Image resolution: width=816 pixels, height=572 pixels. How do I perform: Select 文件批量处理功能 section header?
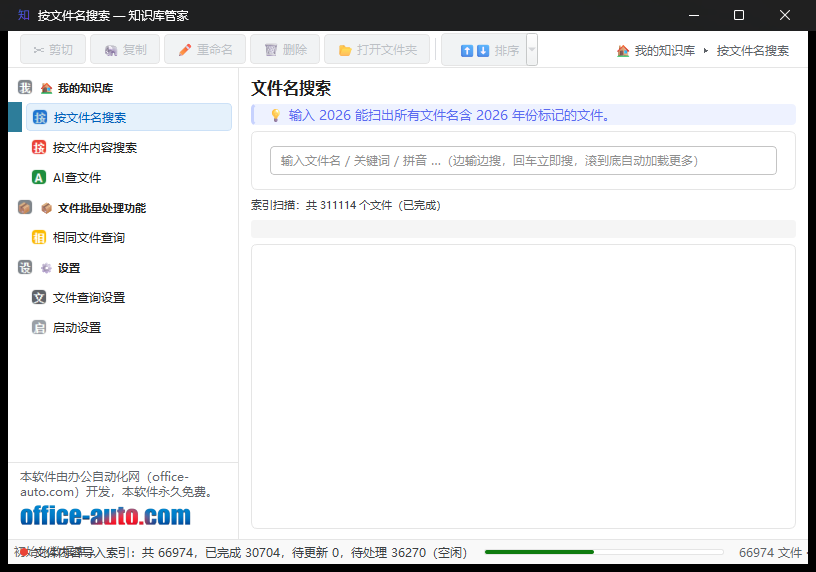point(101,208)
